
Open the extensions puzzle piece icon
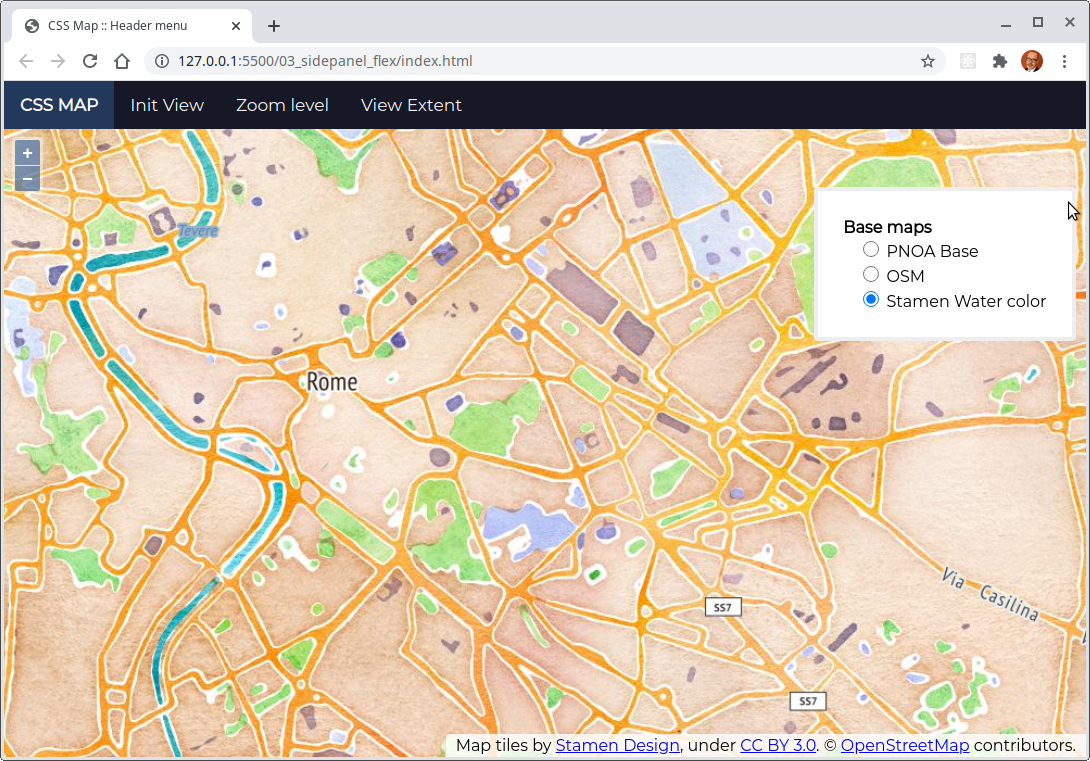(x=999, y=61)
